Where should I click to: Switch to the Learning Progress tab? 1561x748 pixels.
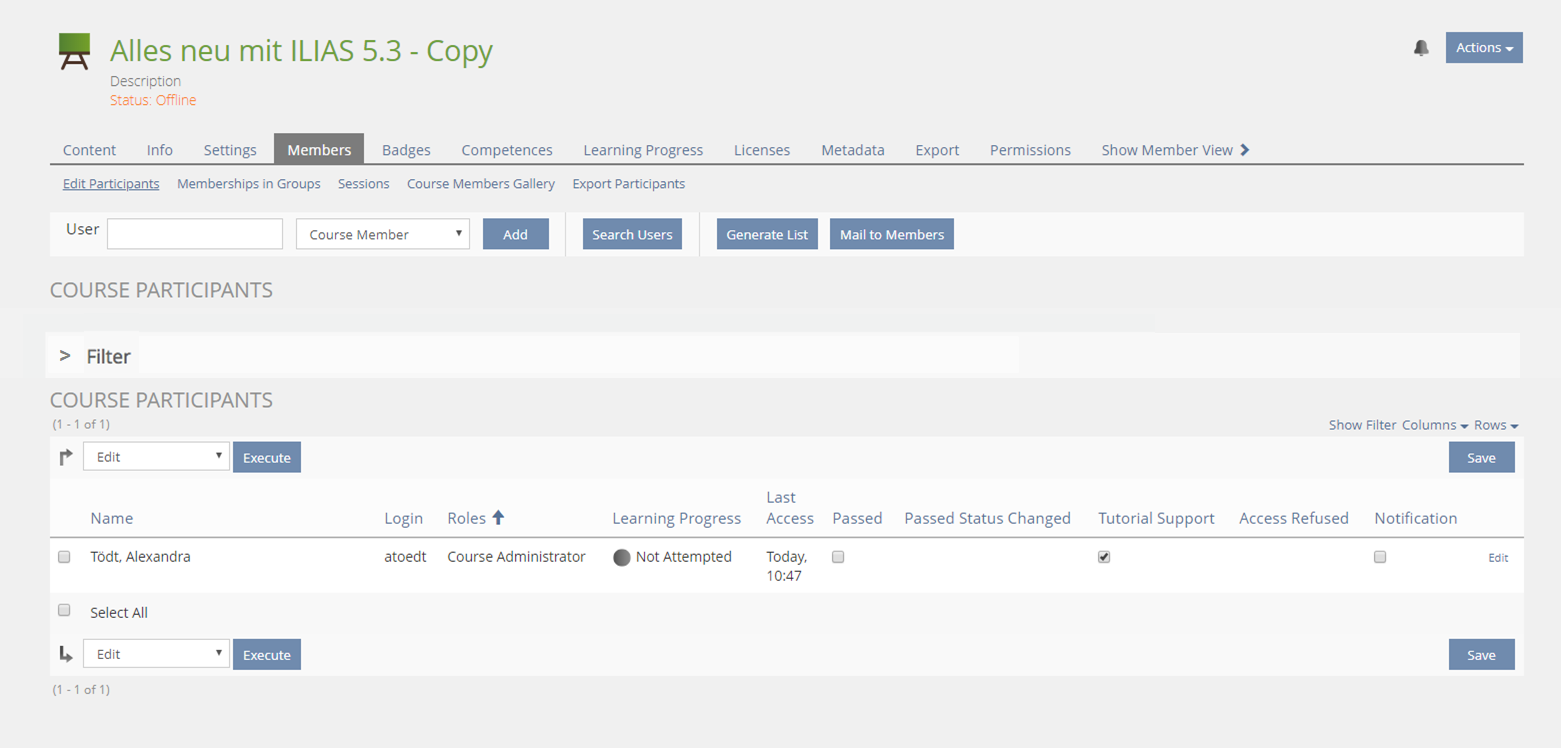pyautogui.click(x=643, y=150)
